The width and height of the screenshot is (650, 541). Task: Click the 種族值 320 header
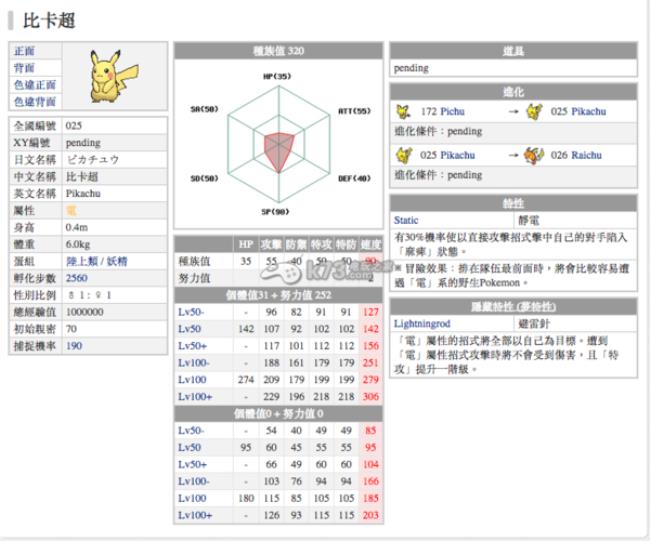click(x=279, y=51)
